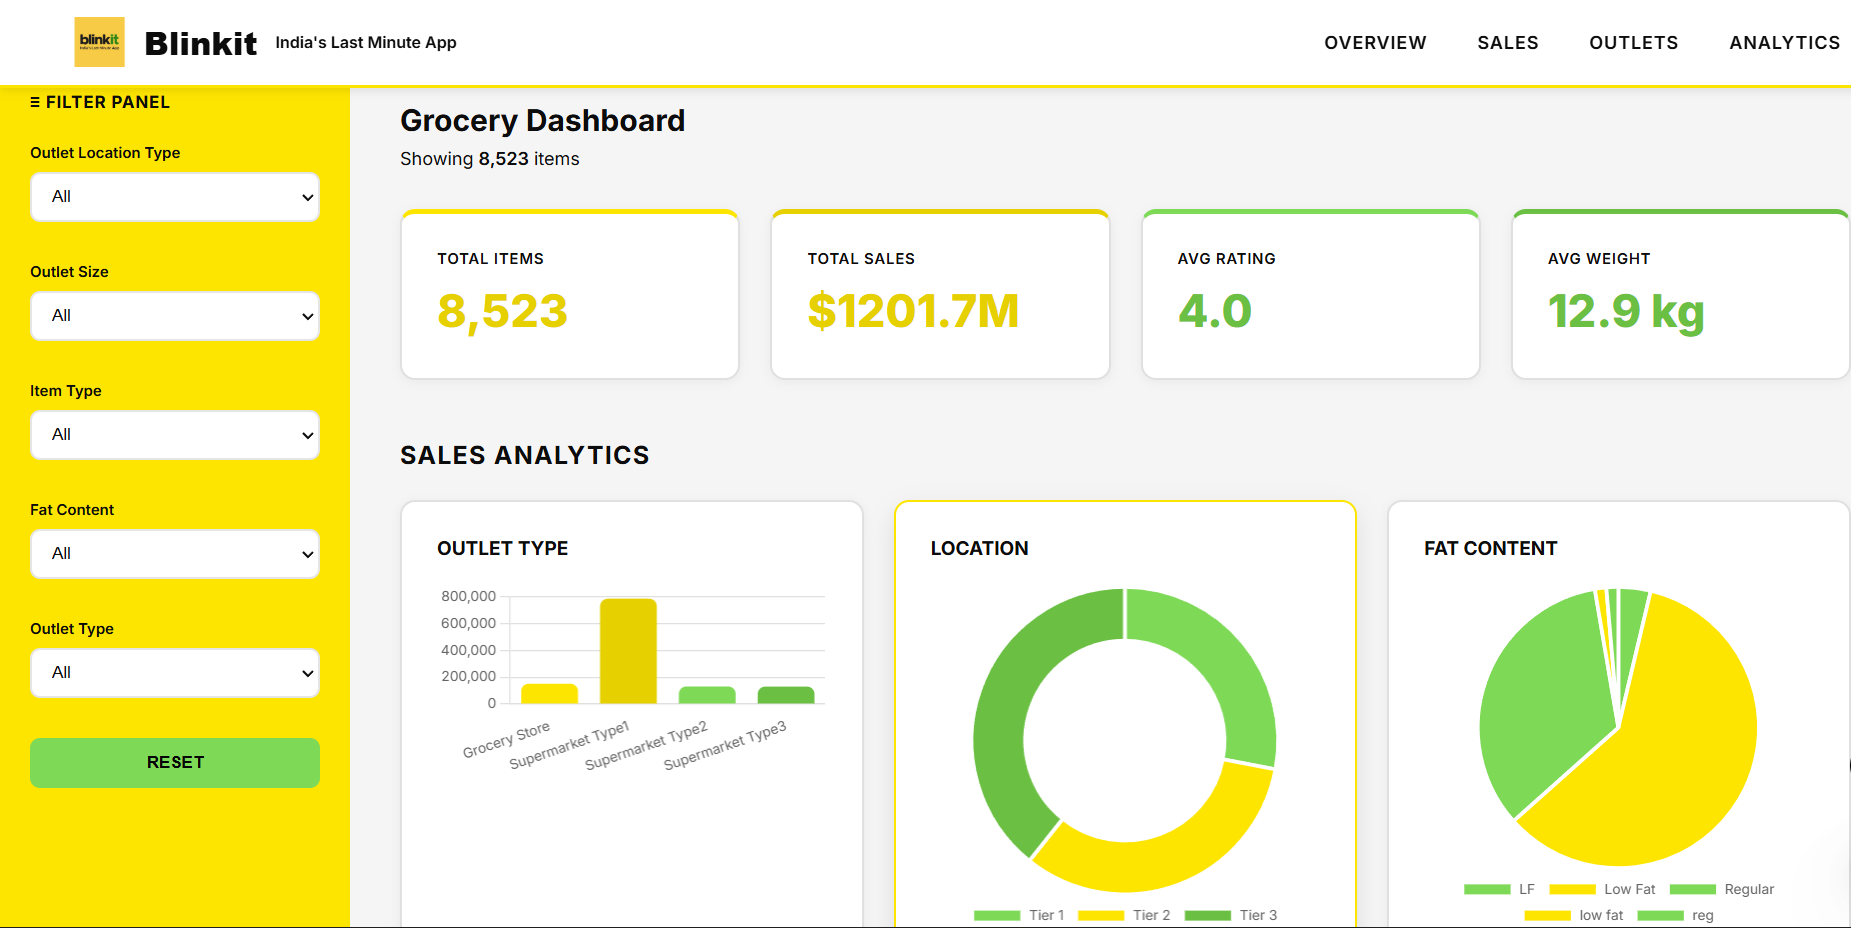This screenshot has height=928, width=1851.
Task: Toggle the Regular legend in Fat Content chart
Action: [1722, 889]
